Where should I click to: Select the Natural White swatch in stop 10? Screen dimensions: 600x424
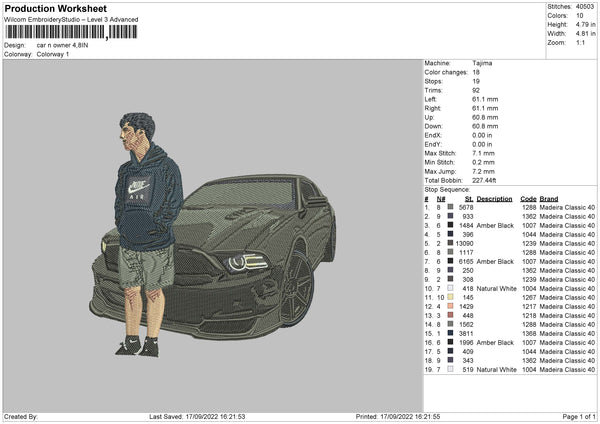click(450, 288)
